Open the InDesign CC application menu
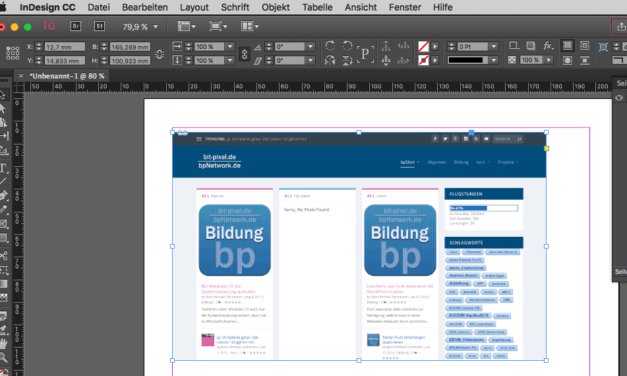The width and height of the screenshot is (627, 376). (48, 7)
